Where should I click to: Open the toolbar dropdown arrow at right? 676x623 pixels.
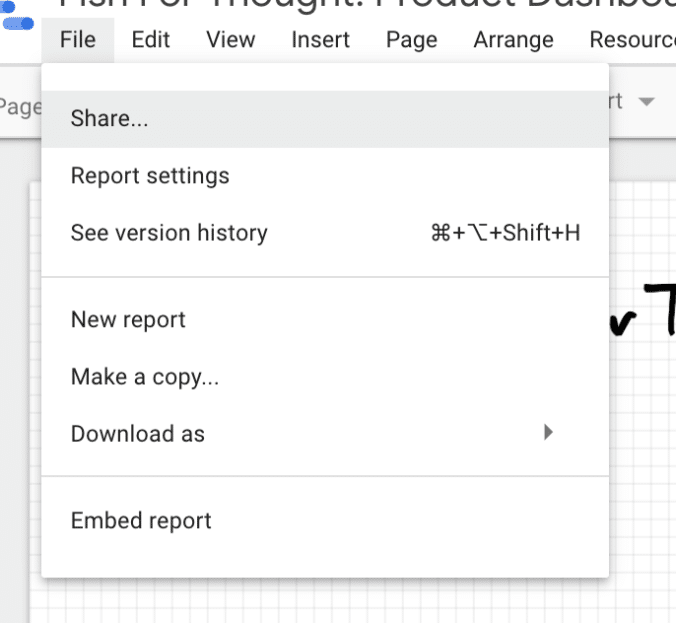(646, 102)
